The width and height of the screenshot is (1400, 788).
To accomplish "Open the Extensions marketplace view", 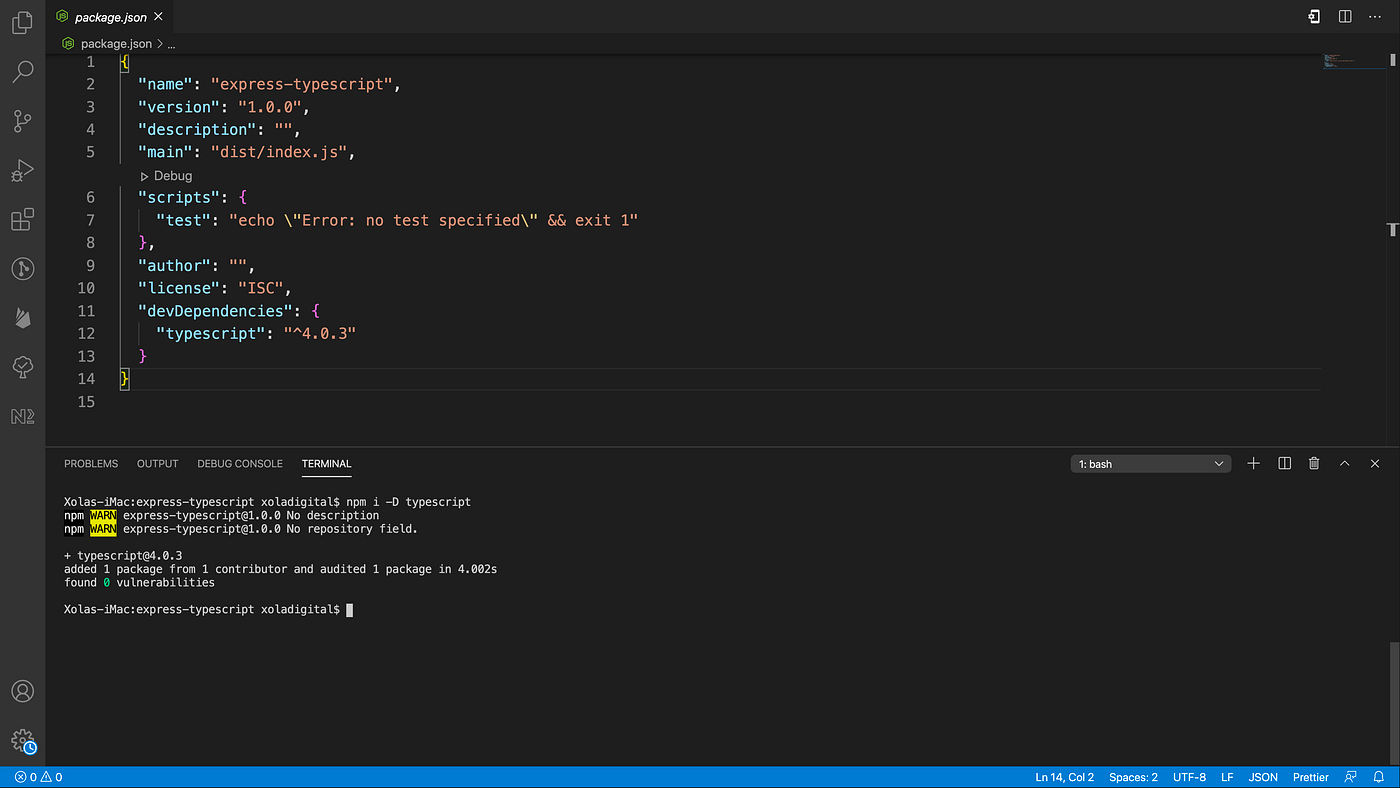I will 22,219.
